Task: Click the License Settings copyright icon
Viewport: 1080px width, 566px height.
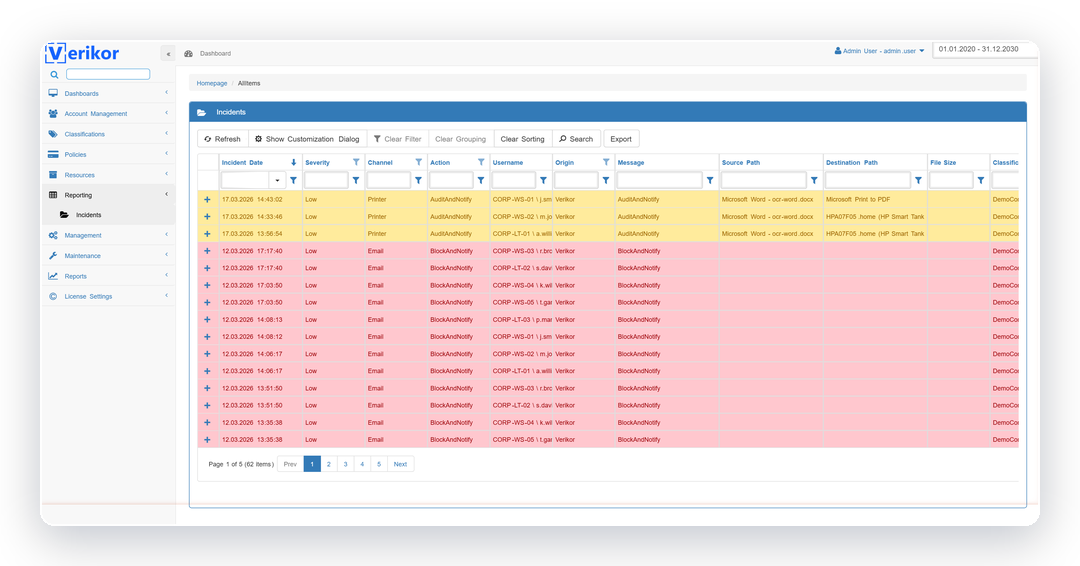Action: 53,296
